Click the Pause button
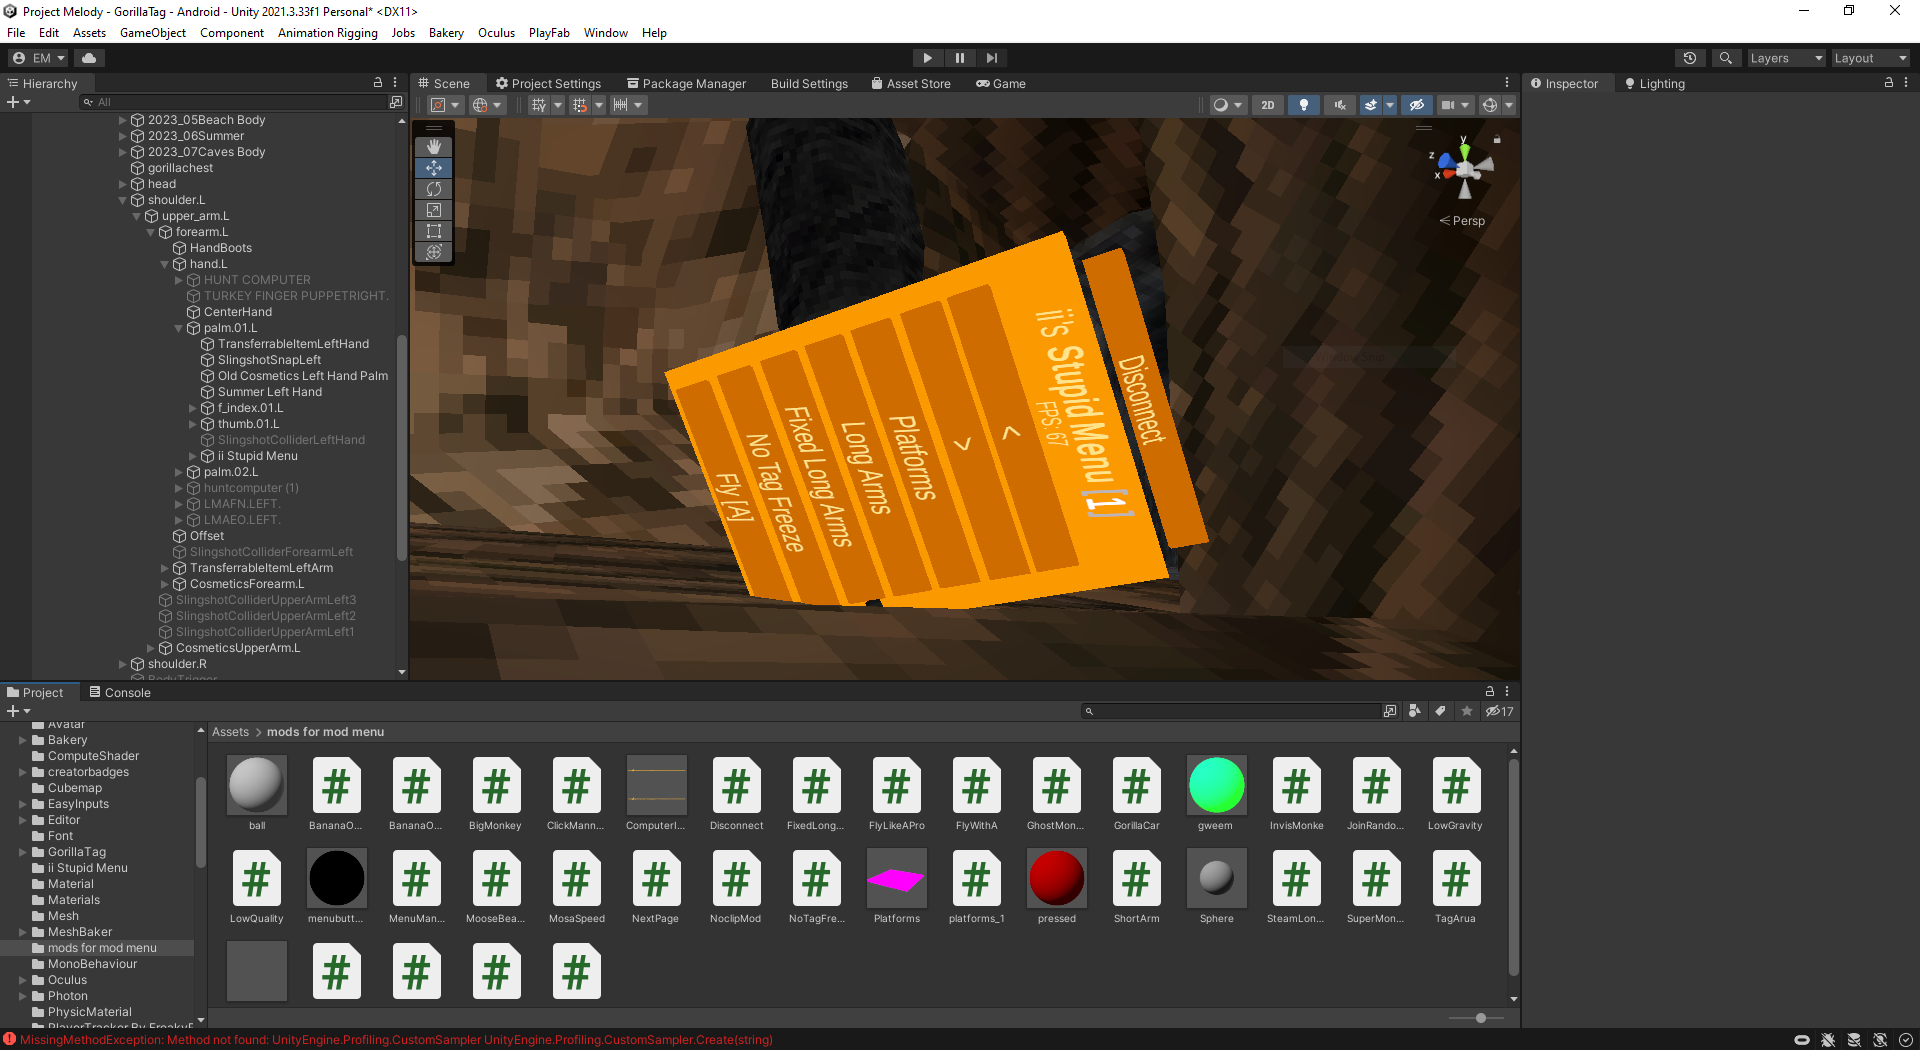 (x=959, y=58)
